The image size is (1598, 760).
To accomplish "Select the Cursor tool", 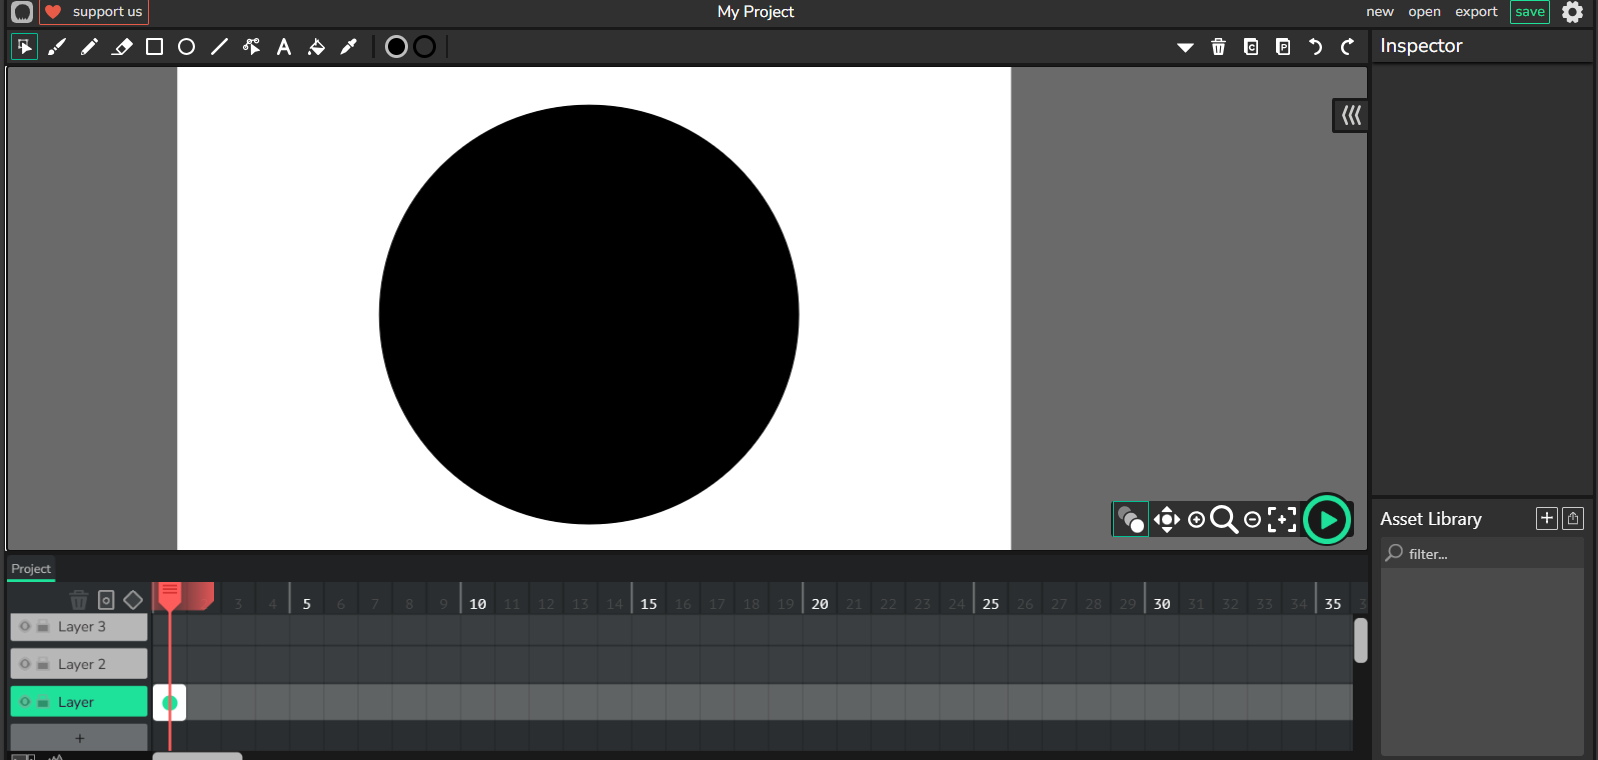I will tap(24, 47).
